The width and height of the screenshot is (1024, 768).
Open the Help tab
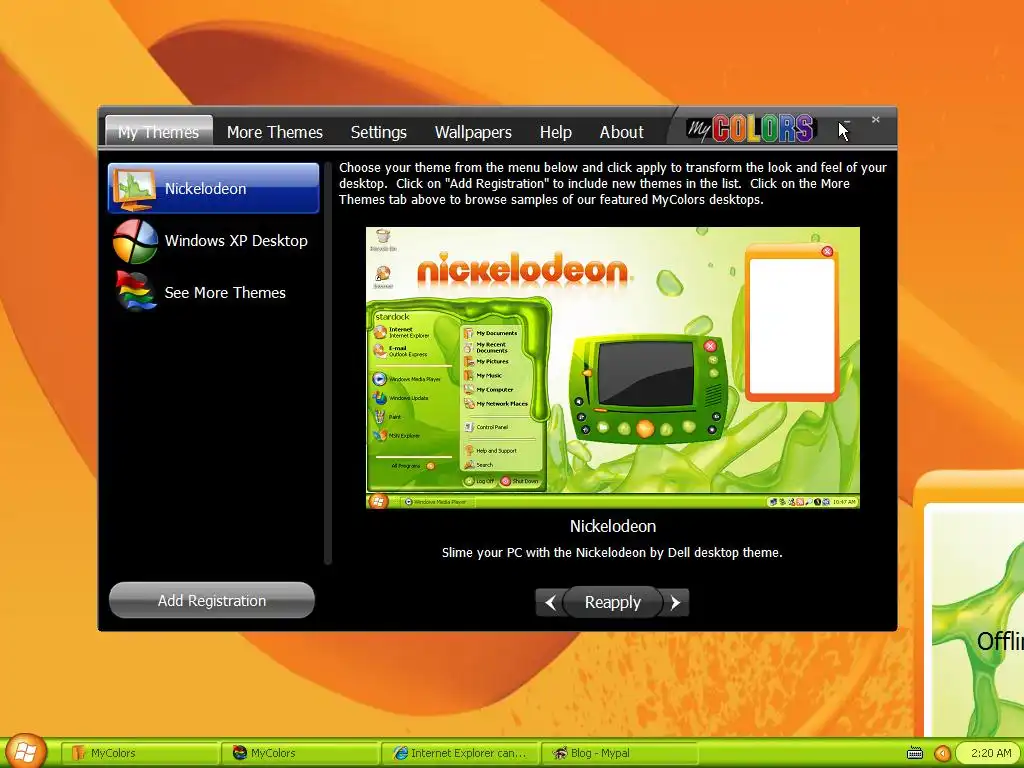pos(556,132)
